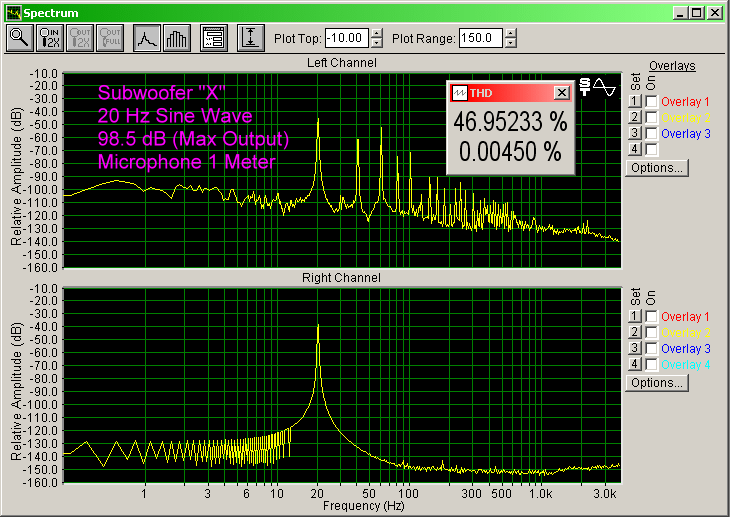Screen dimensions: 730x517
Task: Decrease Plot Range with the down arrow
Action: (x=511, y=43)
